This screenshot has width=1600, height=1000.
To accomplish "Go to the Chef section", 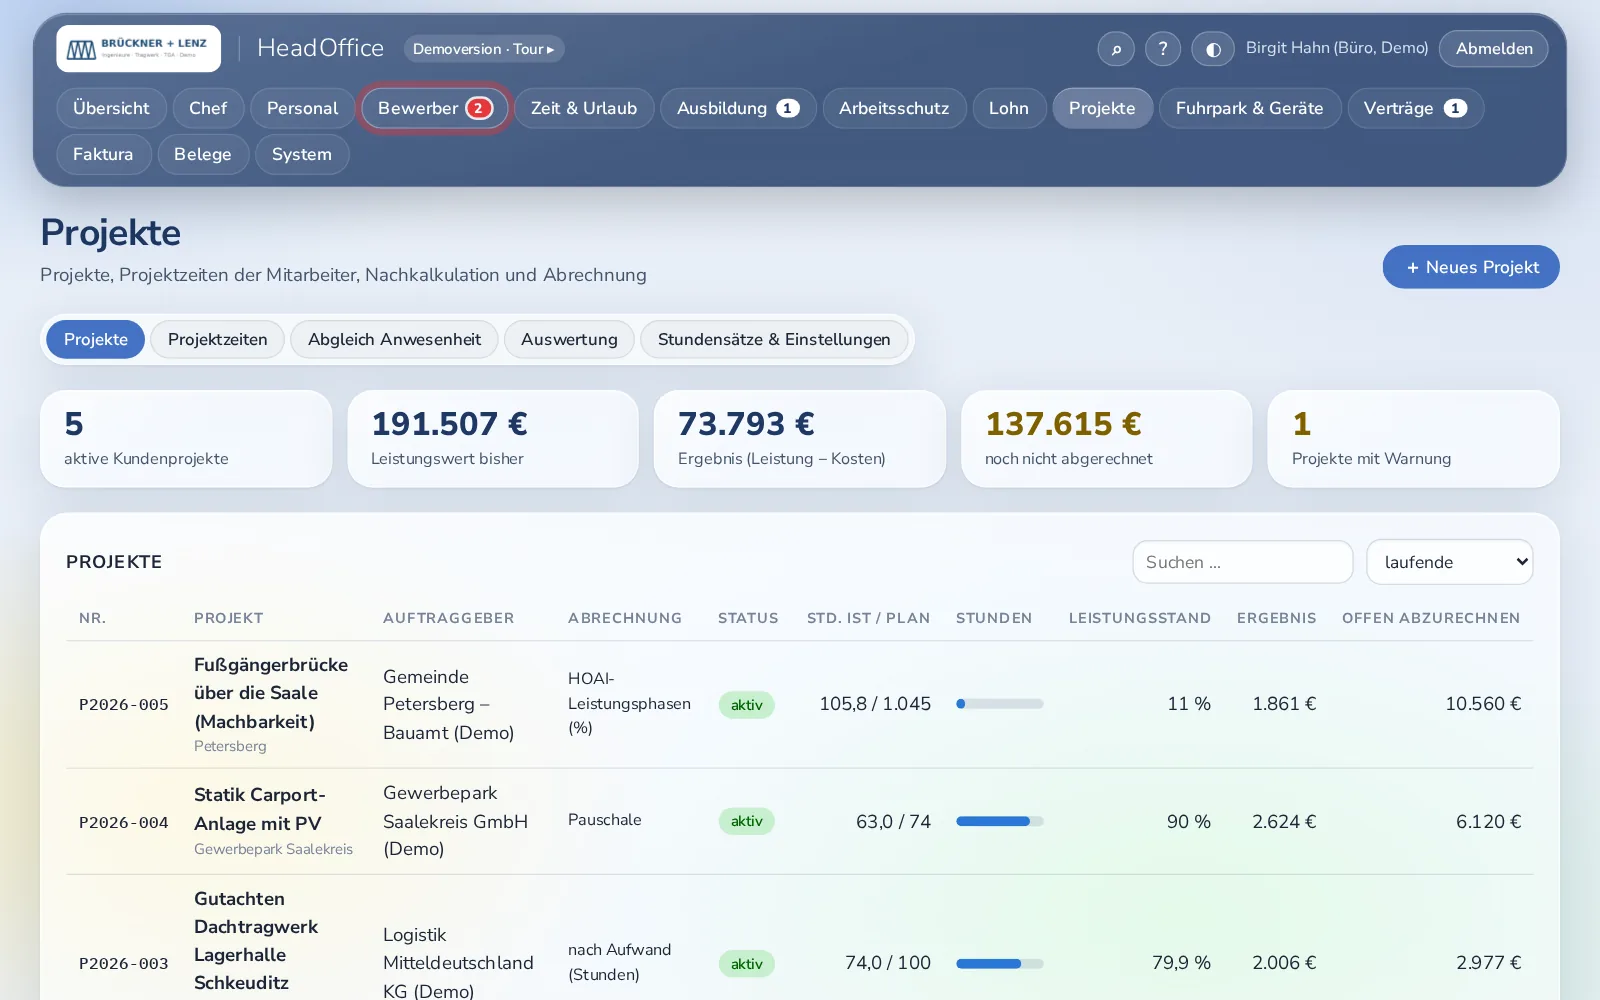I will pyautogui.click(x=208, y=108).
